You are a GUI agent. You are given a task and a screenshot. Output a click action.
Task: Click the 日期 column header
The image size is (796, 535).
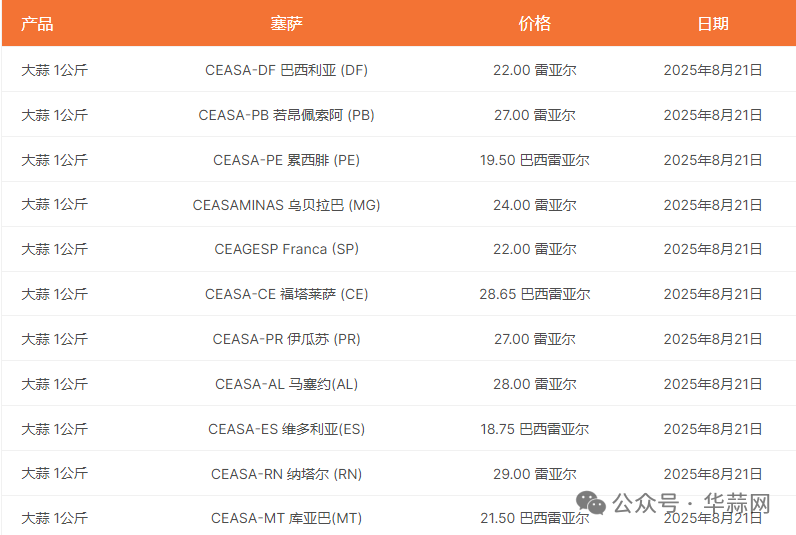tap(712, 24)
